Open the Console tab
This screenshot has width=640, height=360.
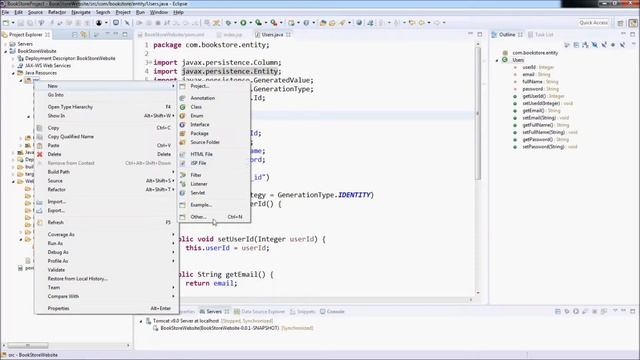coord(332,311)
